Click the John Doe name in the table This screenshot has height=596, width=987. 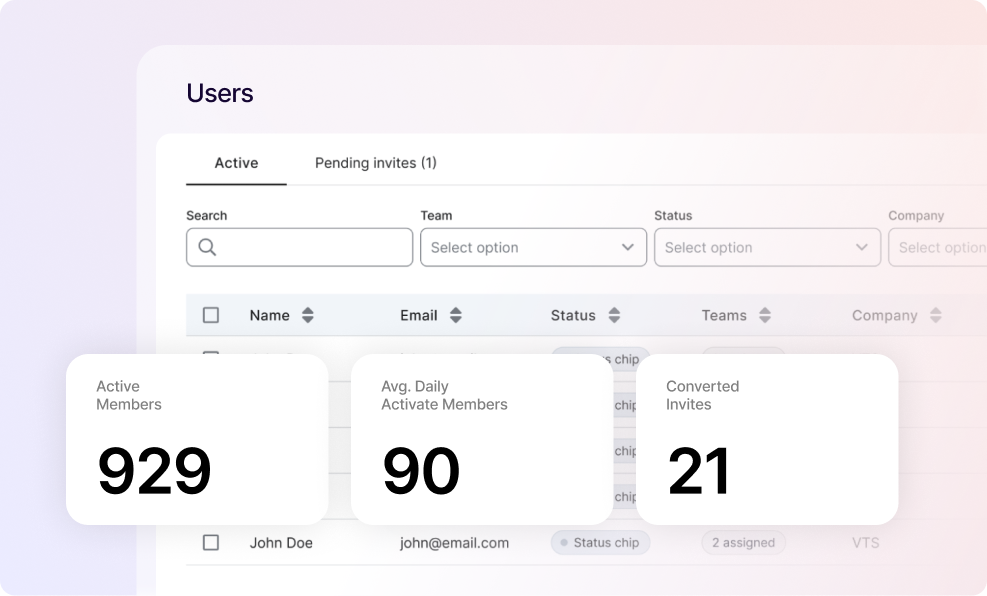click(x=281, y=543)
